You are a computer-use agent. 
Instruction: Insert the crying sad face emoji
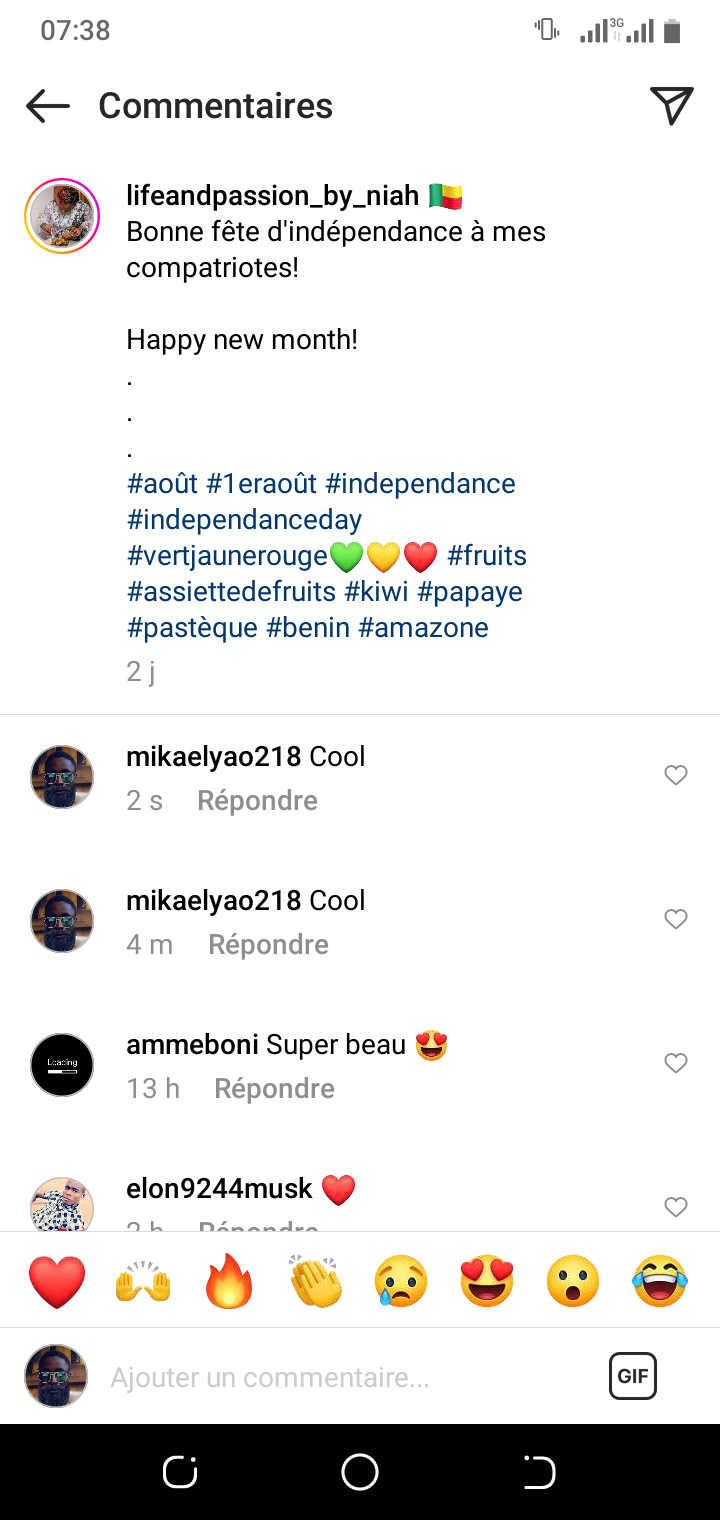pyautogui.click(x=401, y=1281)
